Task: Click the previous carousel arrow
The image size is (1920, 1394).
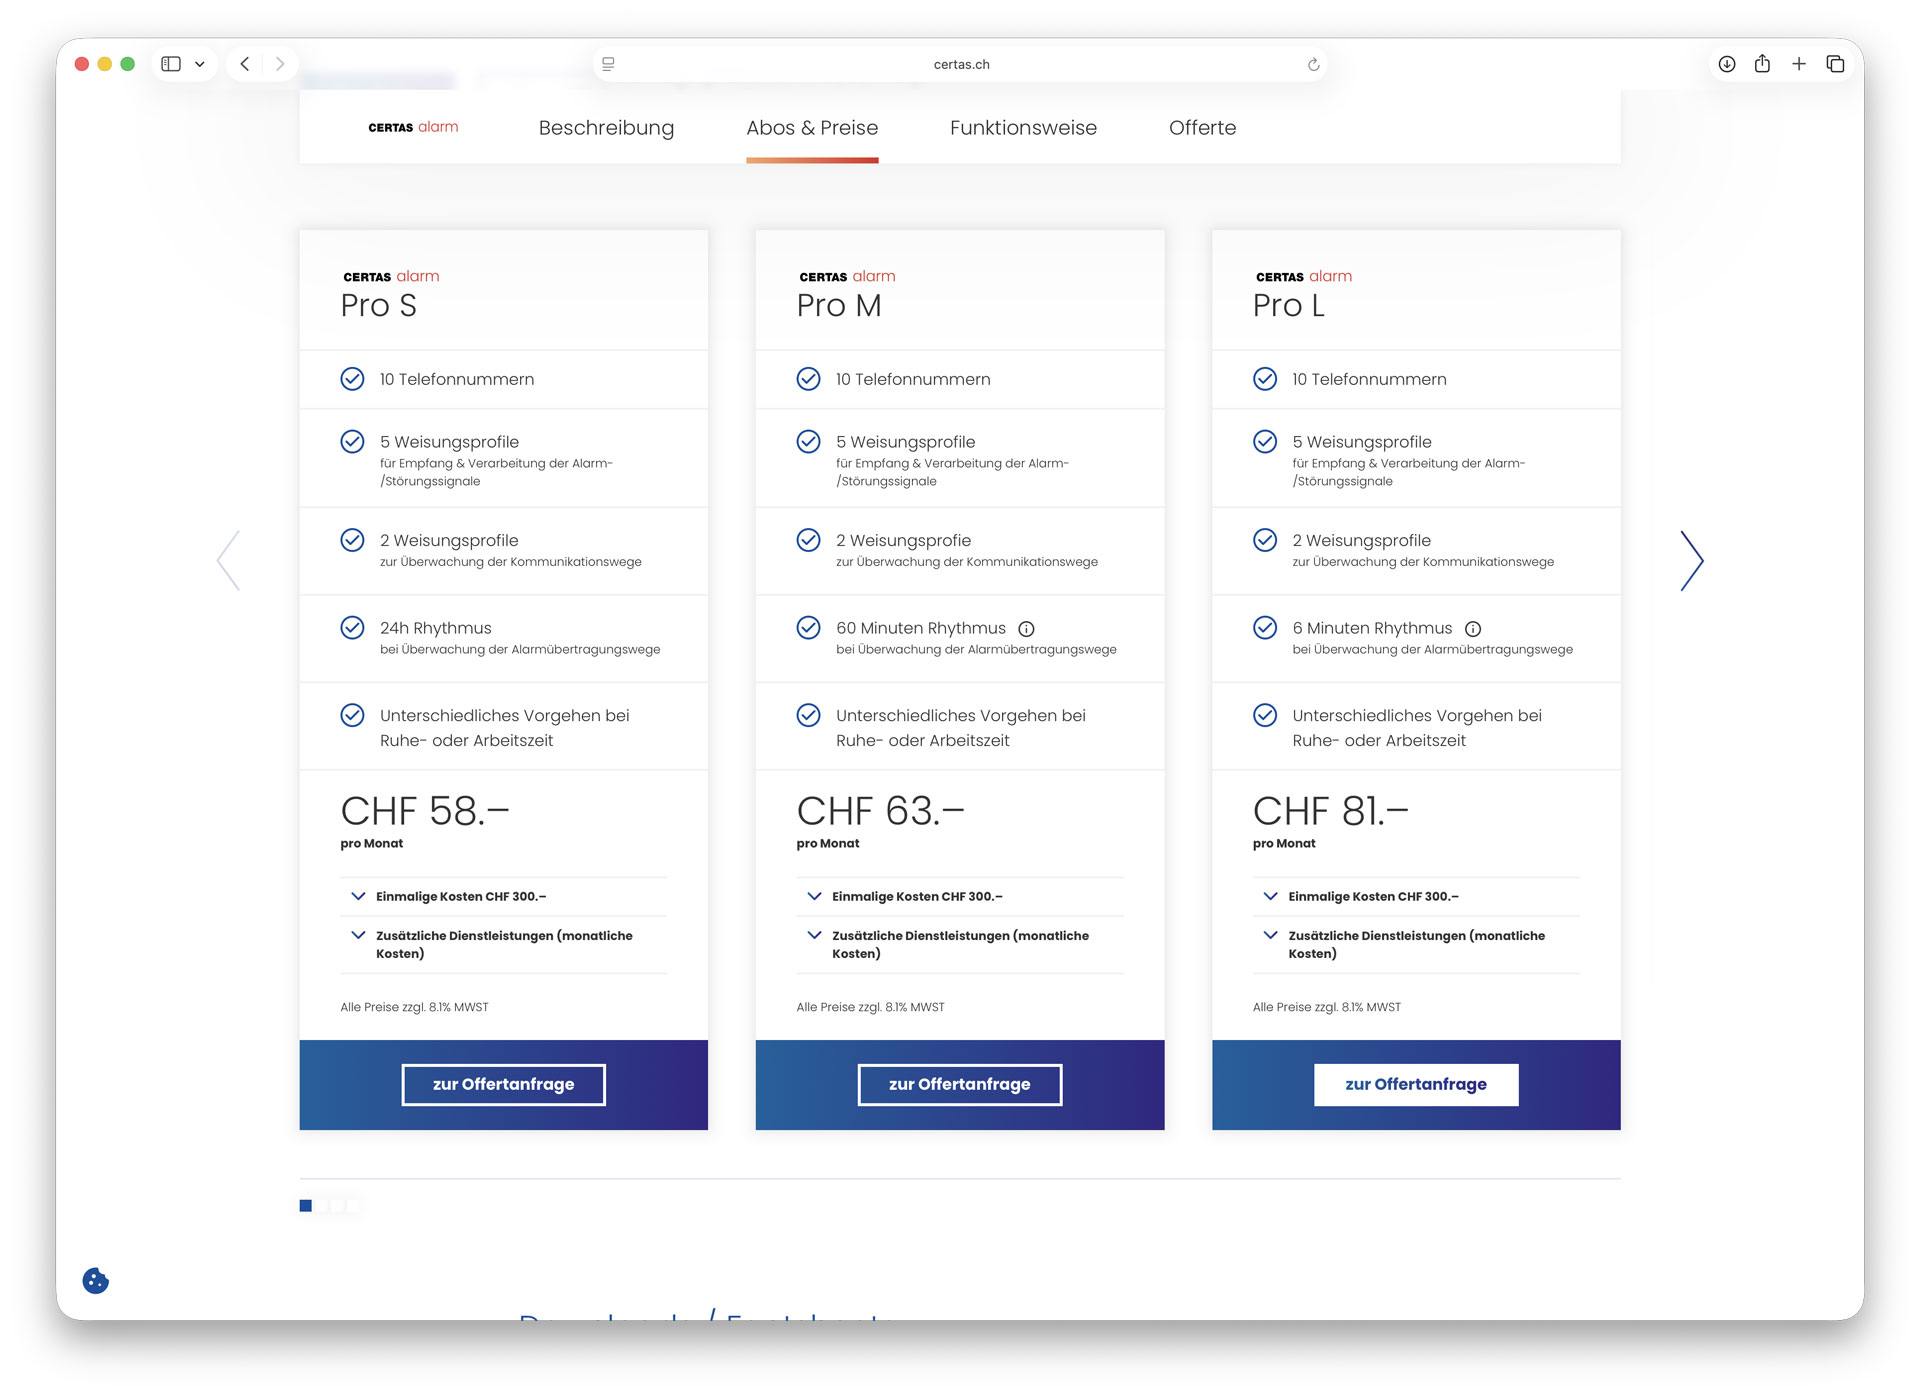Action: click(x=229, y=561)
